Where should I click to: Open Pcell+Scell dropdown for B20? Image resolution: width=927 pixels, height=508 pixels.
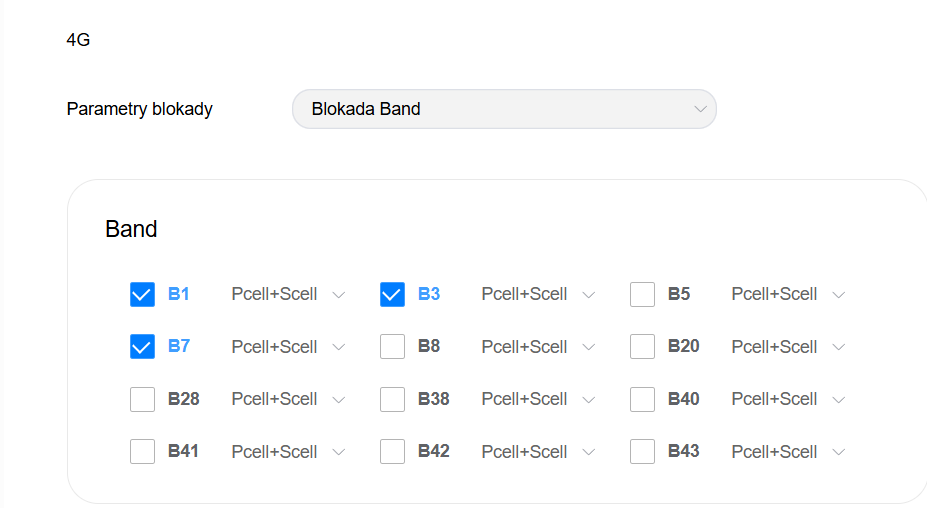click(x=788, y=347)
